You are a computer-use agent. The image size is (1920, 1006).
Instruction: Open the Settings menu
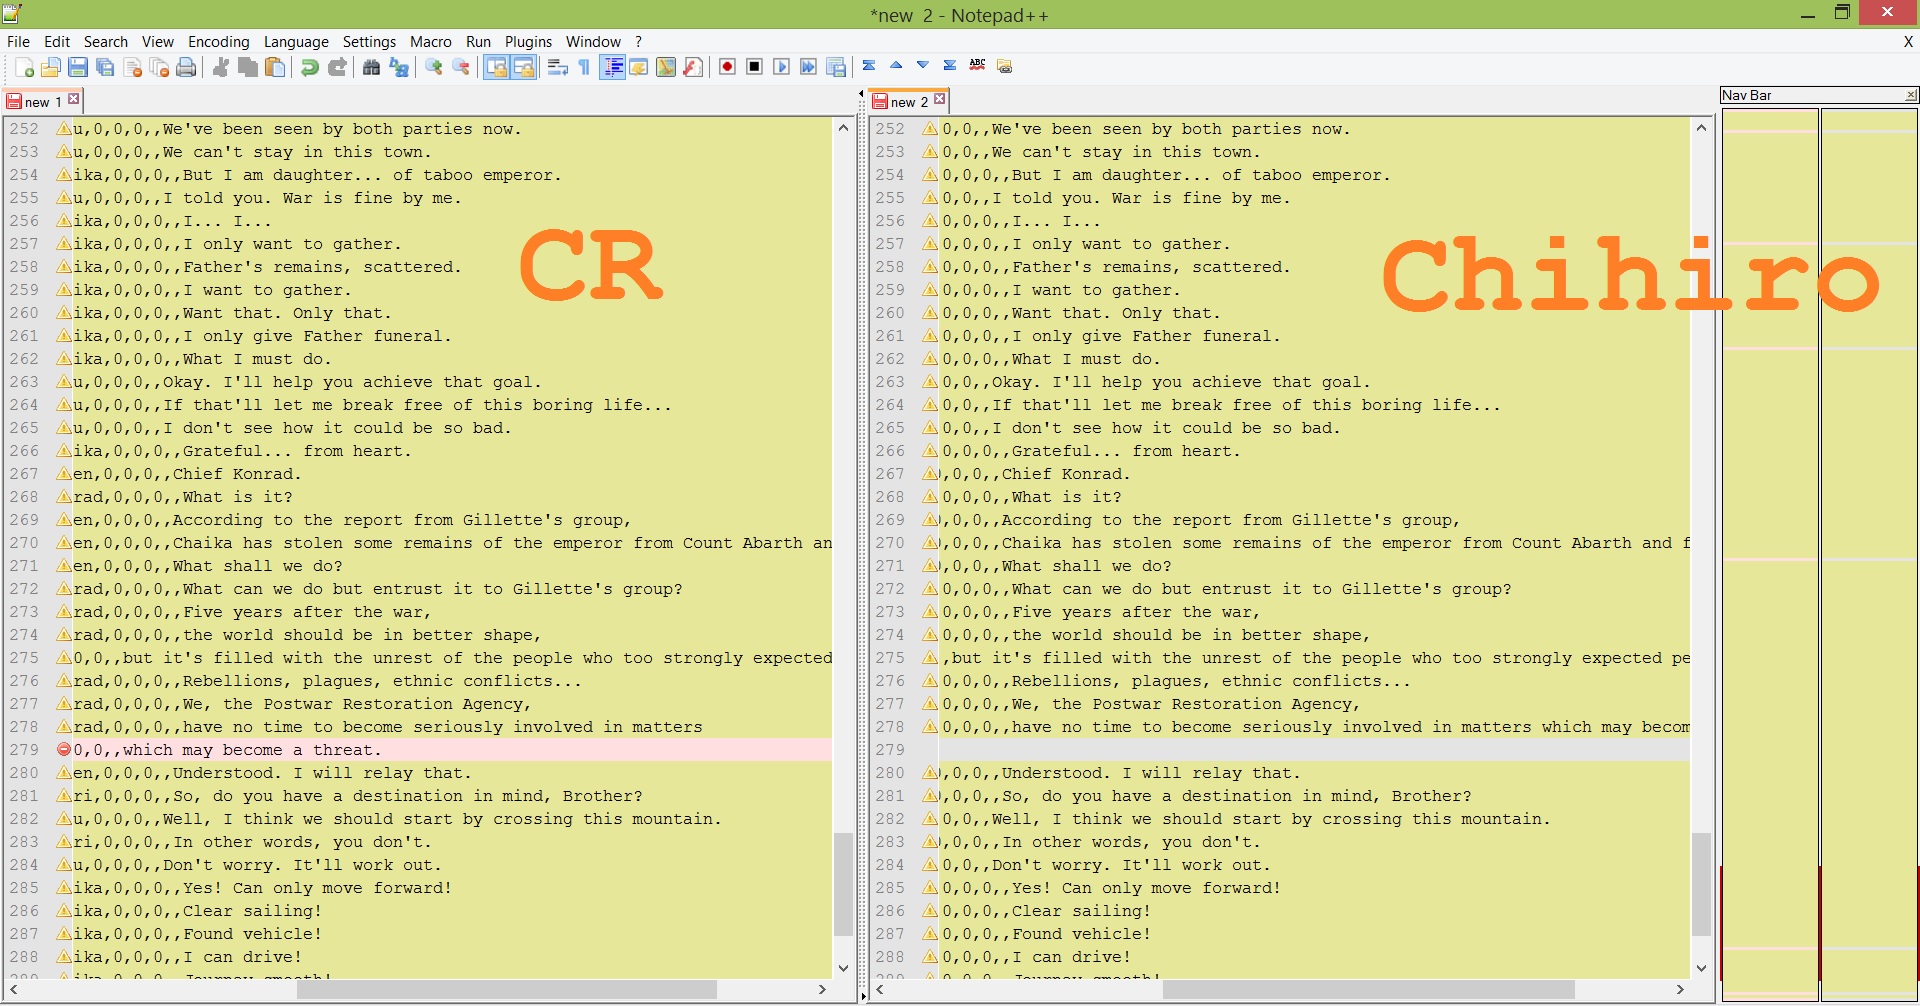click(x=370, y=41)
